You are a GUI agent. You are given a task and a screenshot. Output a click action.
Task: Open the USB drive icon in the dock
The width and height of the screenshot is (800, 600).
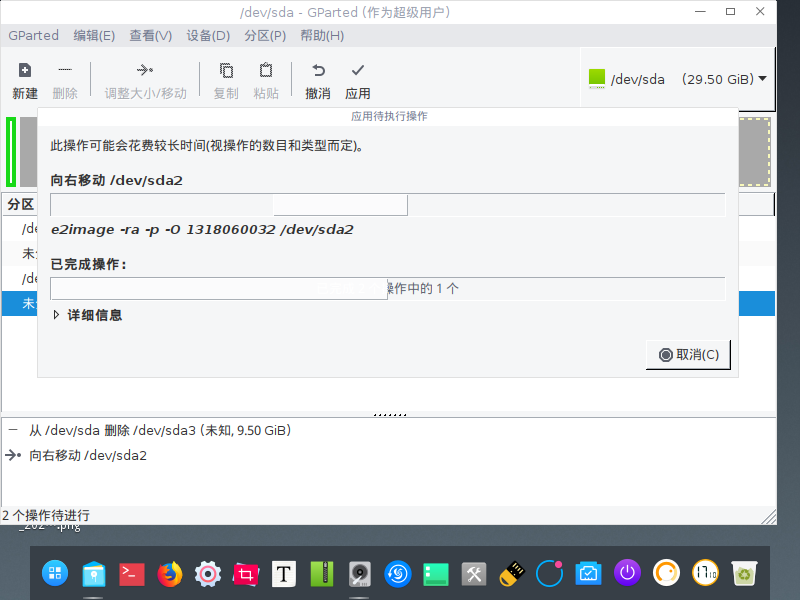[x=512, y=574]
